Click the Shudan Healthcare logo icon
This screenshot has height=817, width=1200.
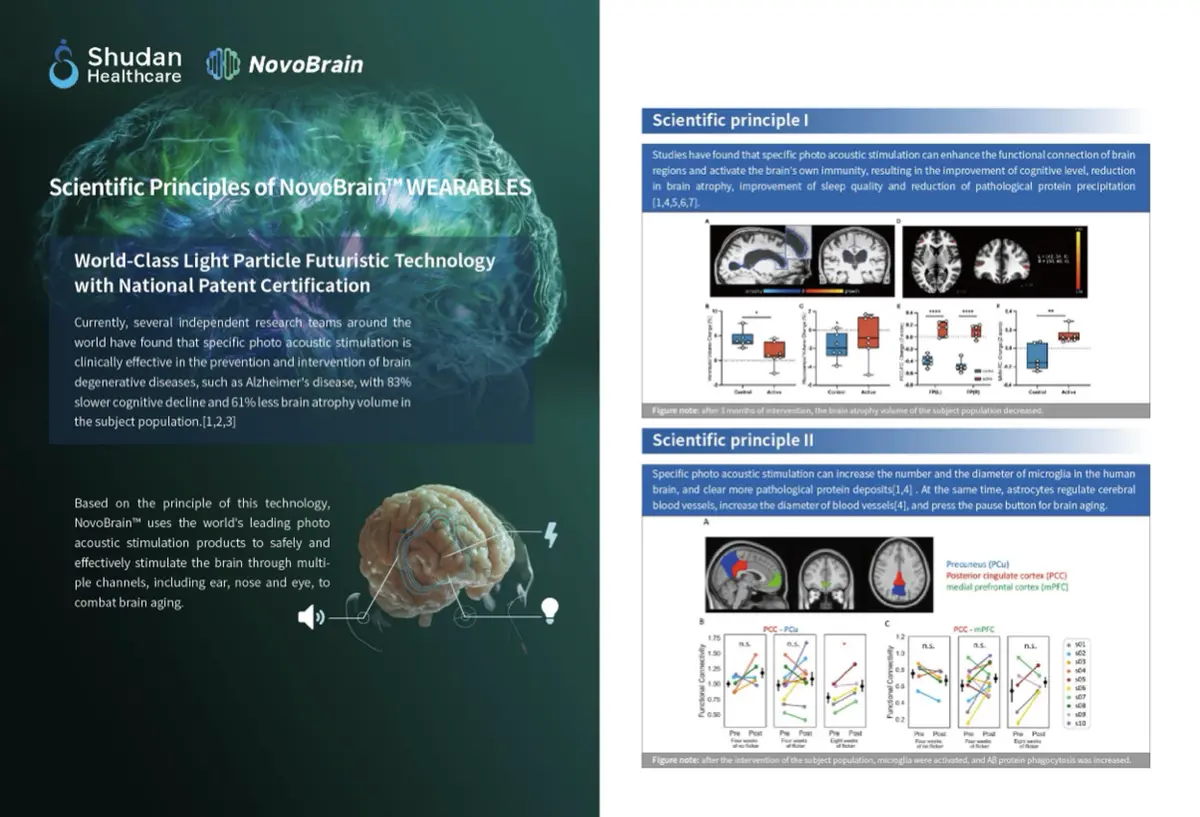pos(63,64)
